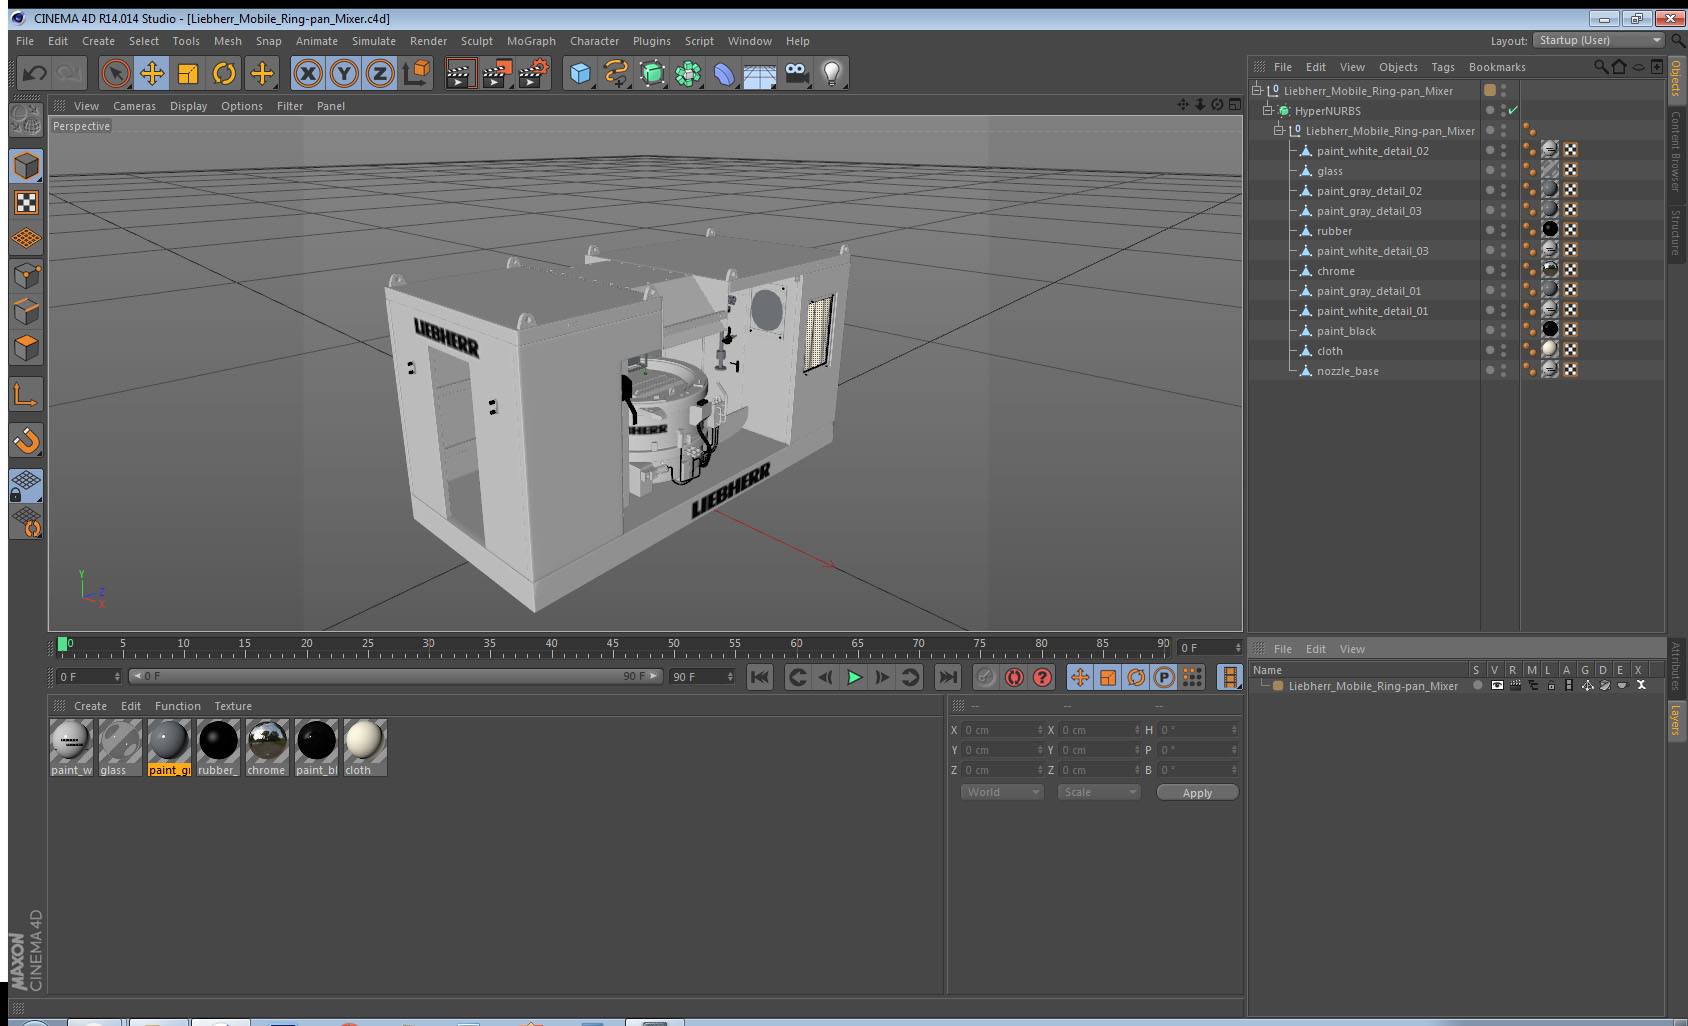Click Apply in coordinates panel
The image size is (1688, 1026).
coord(1197,792)
